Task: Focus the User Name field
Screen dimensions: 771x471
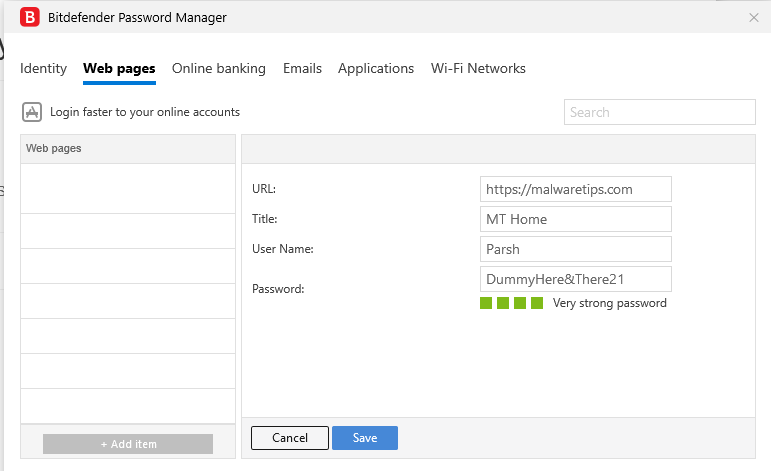Action: (x=575, y=249)
